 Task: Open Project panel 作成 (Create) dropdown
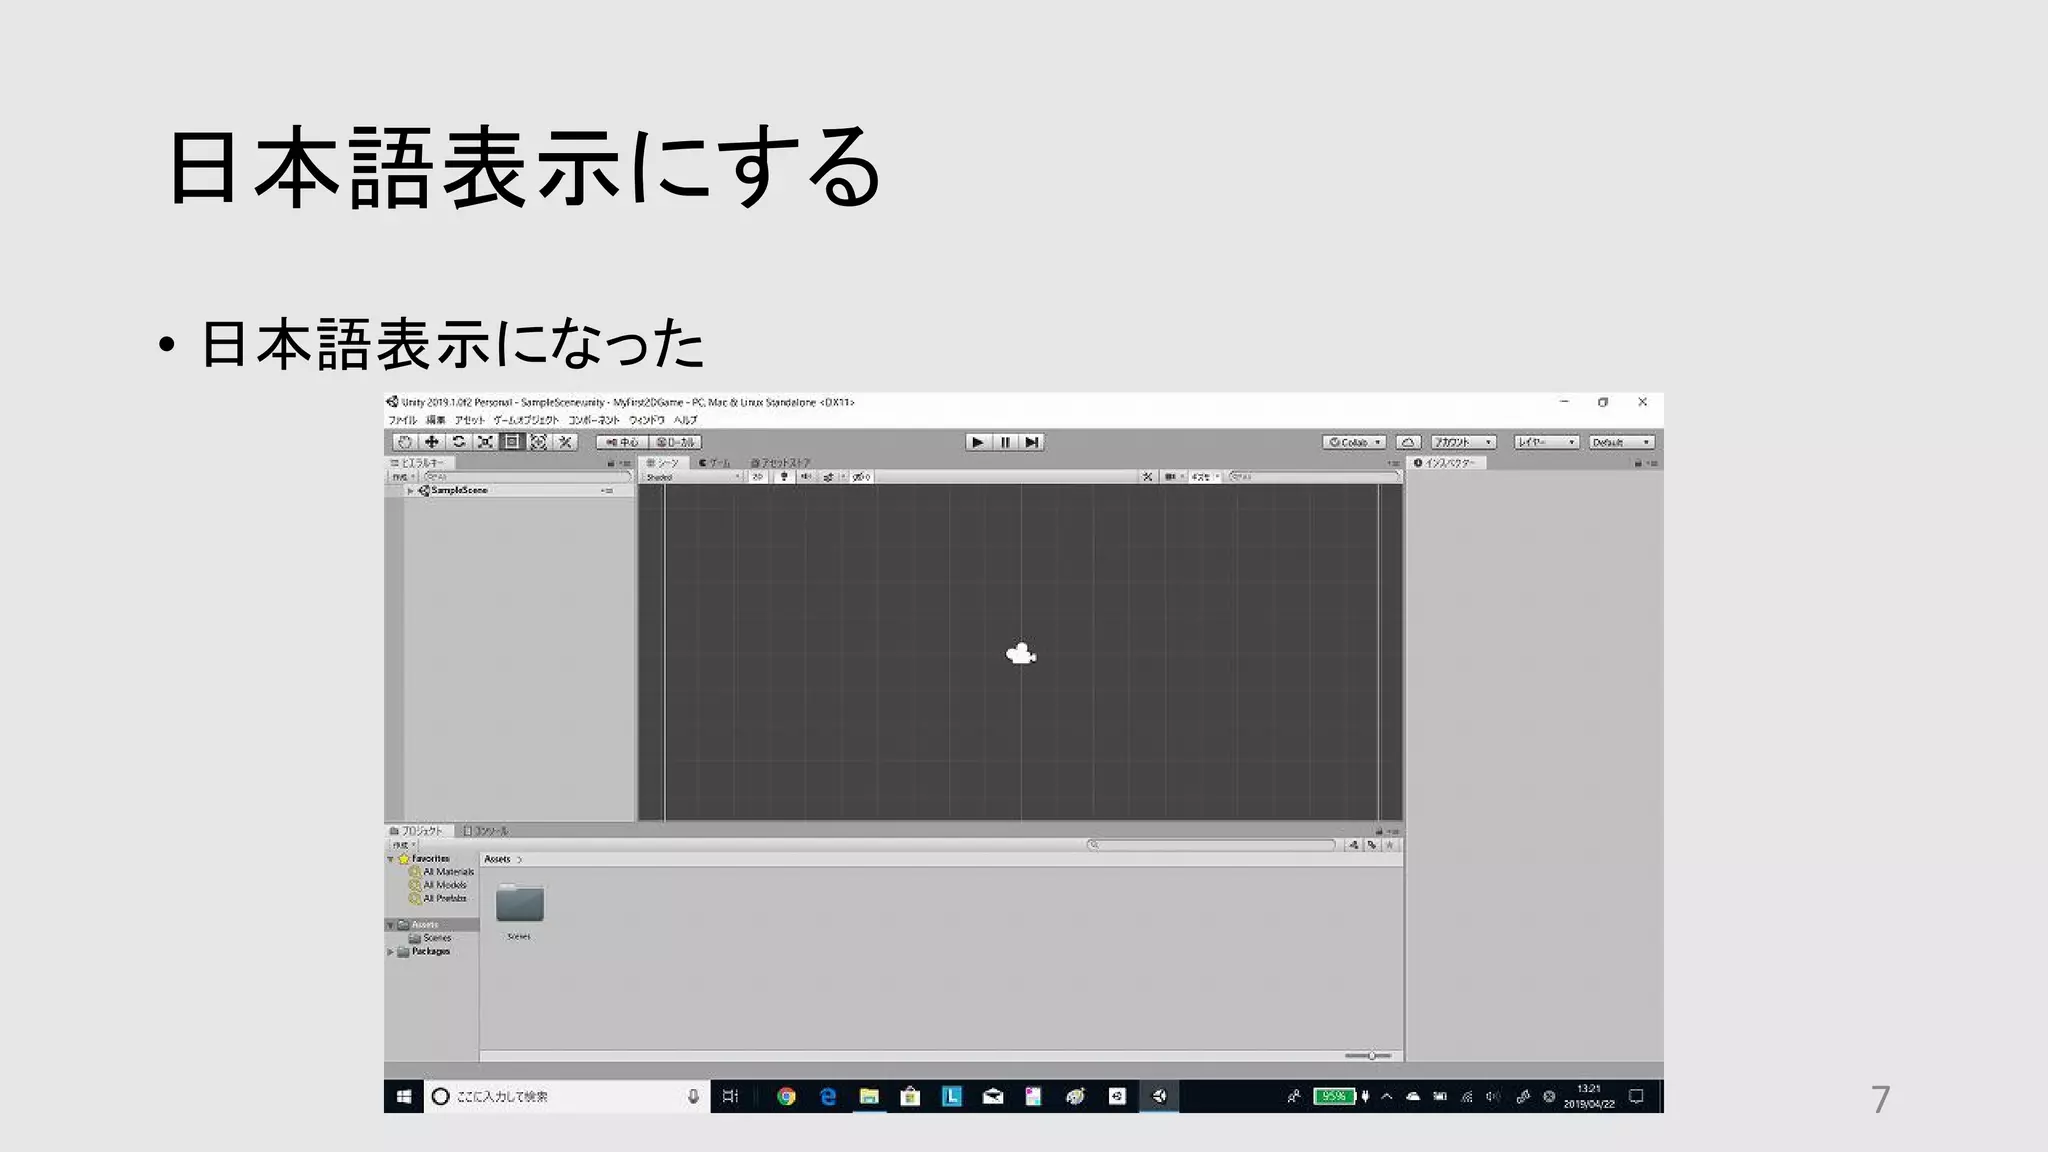pyautogui.click(x=403, y=845)
